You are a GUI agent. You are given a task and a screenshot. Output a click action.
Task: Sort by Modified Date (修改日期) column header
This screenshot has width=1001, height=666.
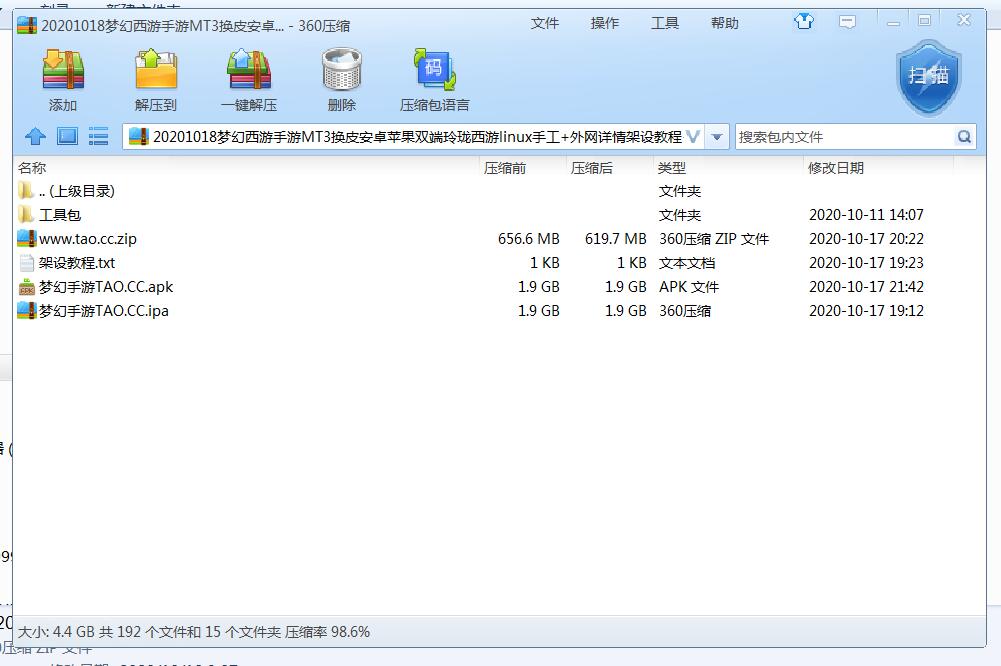(835, 168)
